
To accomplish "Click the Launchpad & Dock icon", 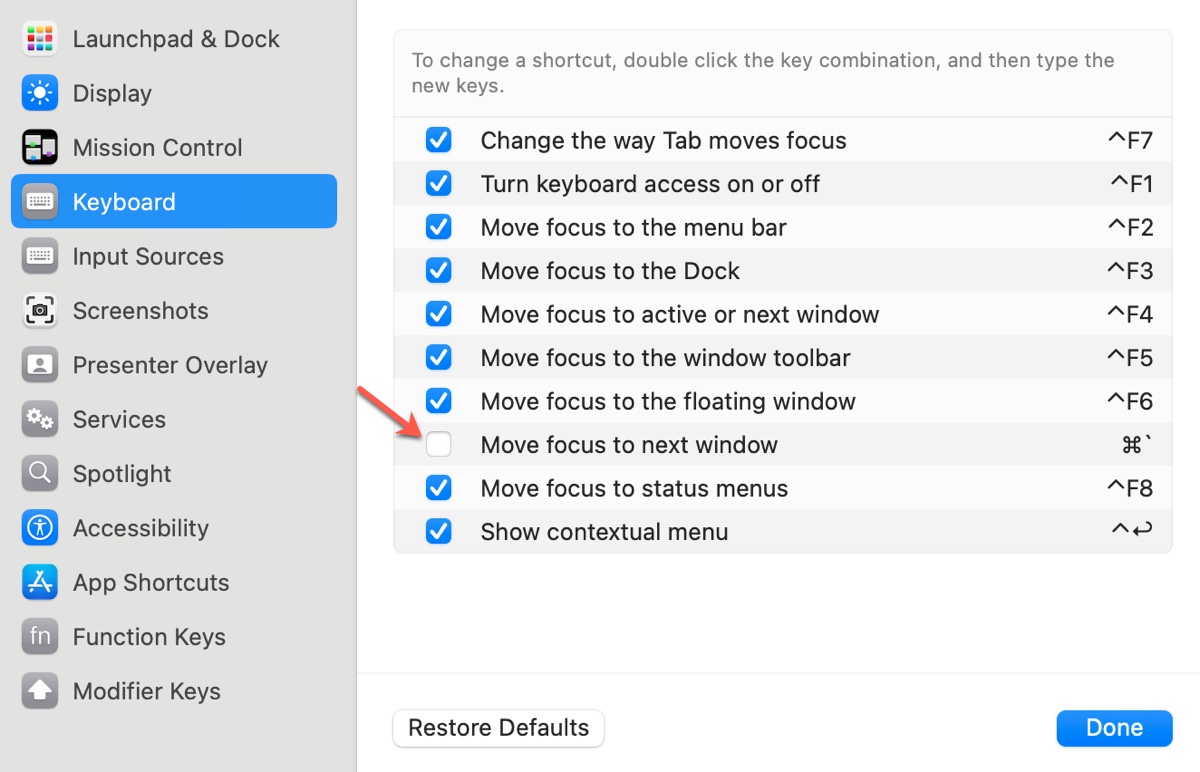I will pyautogui.click(x=40, y=39).
